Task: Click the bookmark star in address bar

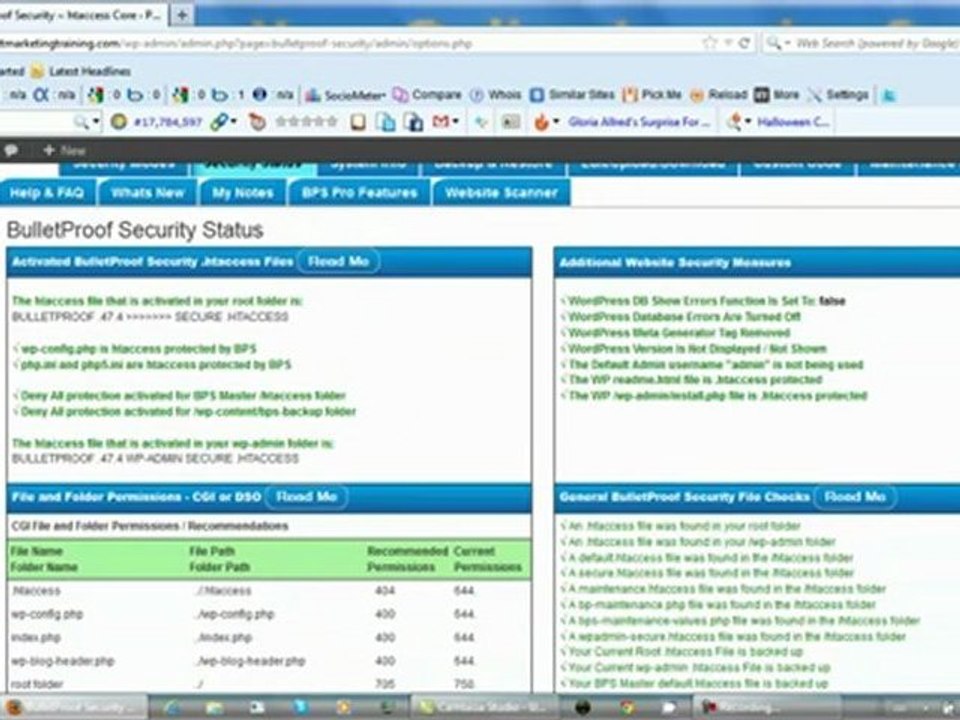Action: [710, 43]
